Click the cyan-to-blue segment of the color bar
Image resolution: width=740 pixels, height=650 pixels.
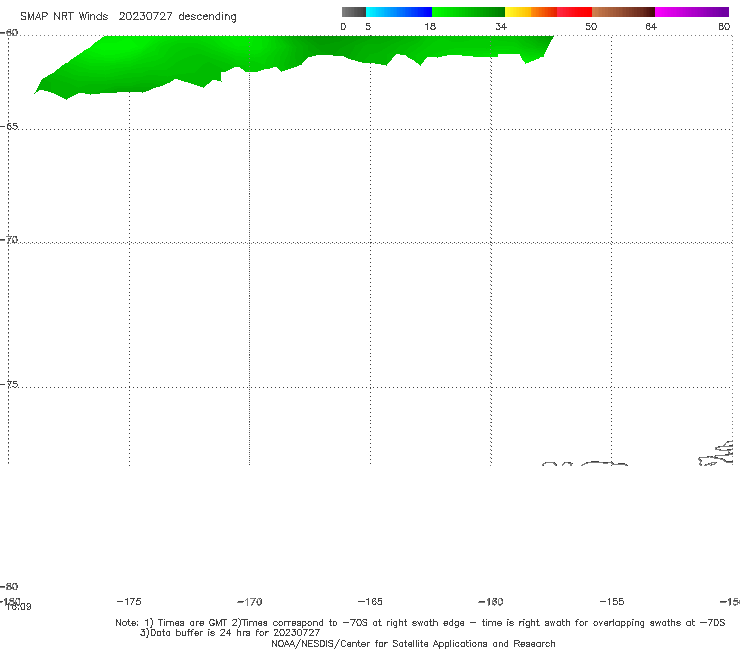[x=399, y=12]
